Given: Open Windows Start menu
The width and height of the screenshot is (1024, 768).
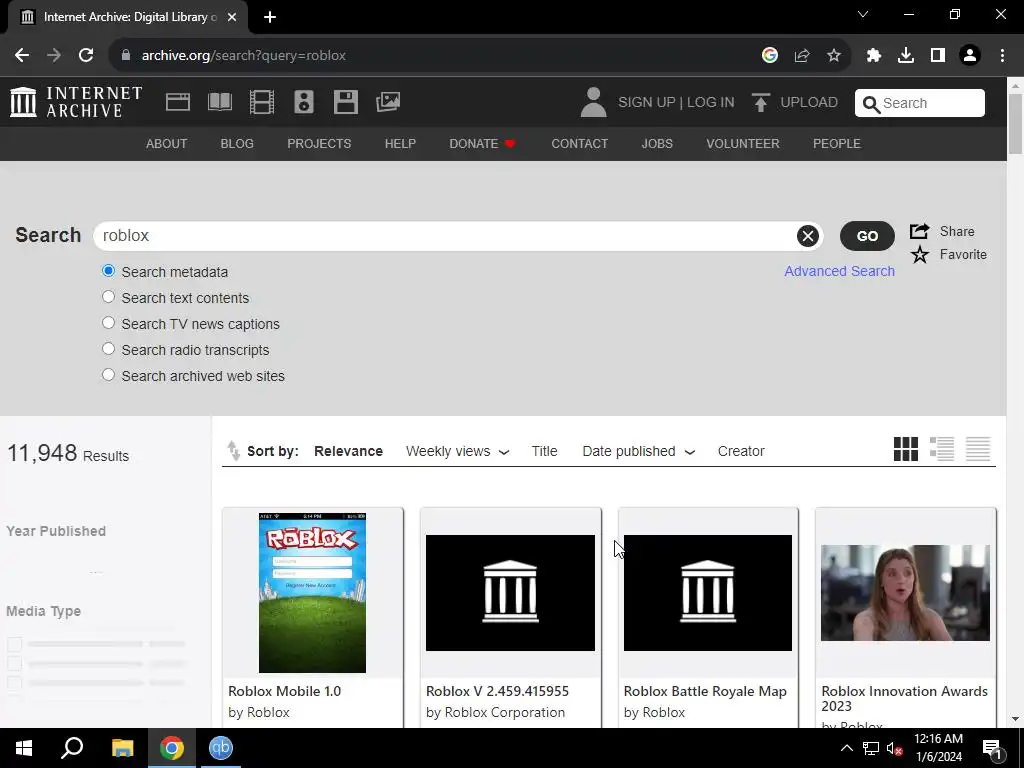Looking at the screenshot, I should [x=24, y=748].
